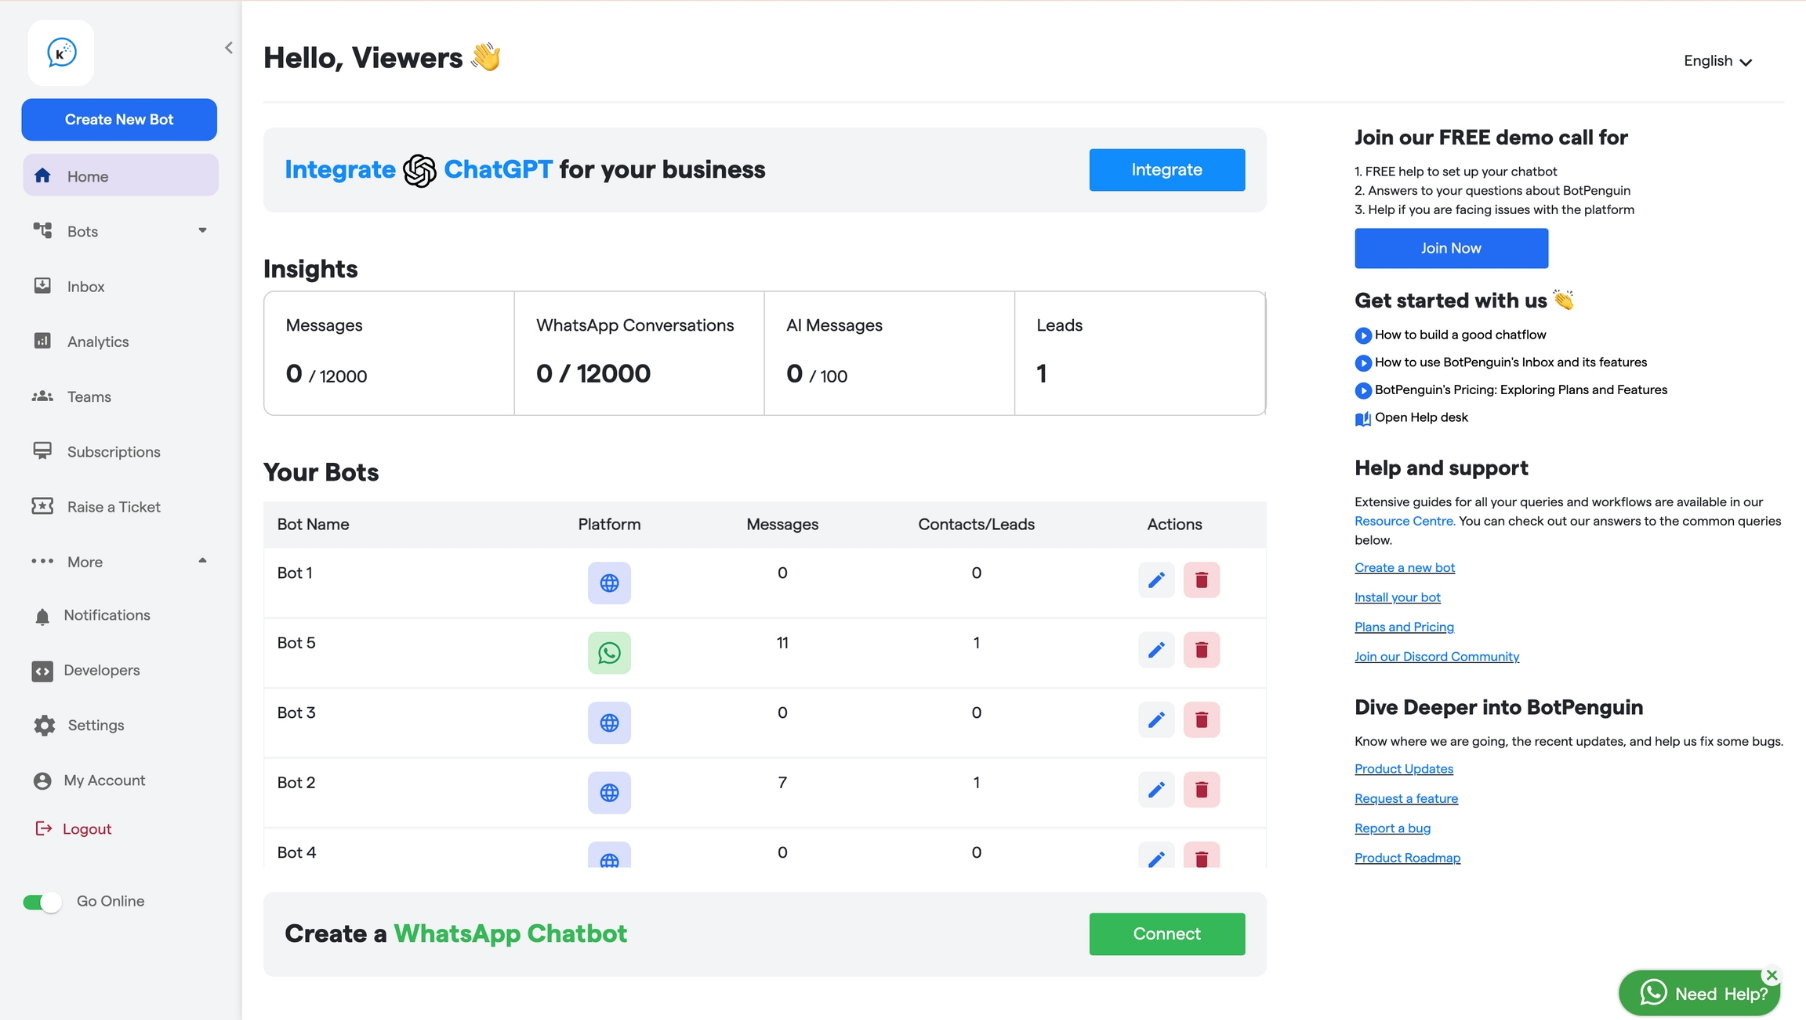Open Help desk link
This screenshot has width=1806, height=1020.
[x=1421, y=418]
